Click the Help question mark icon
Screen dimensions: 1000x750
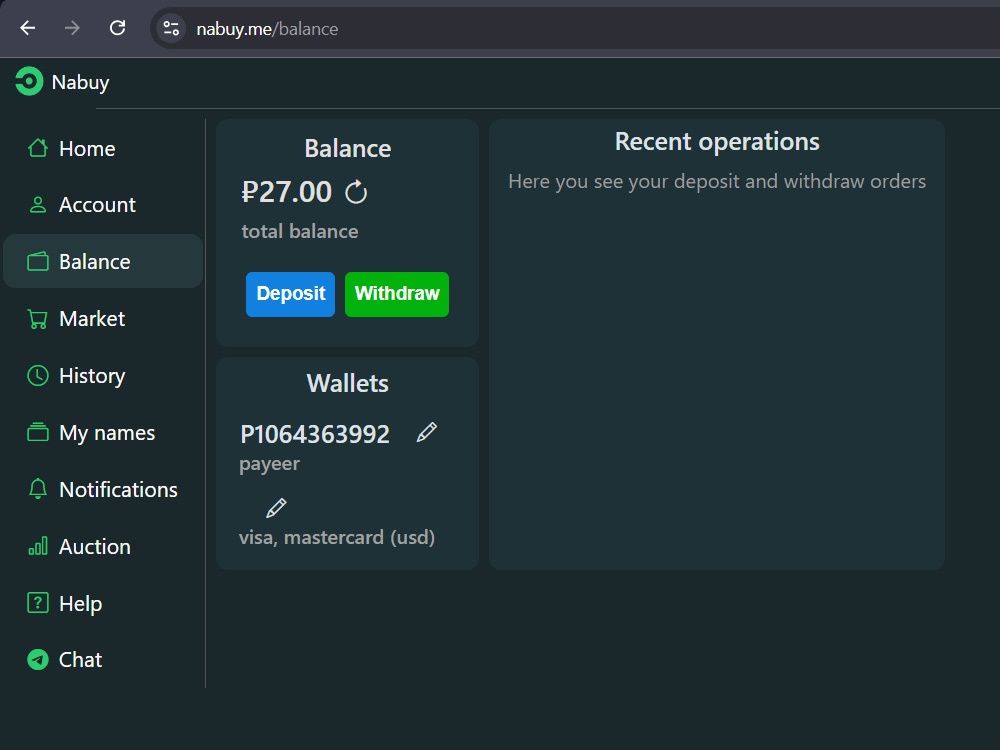point(38,603)
